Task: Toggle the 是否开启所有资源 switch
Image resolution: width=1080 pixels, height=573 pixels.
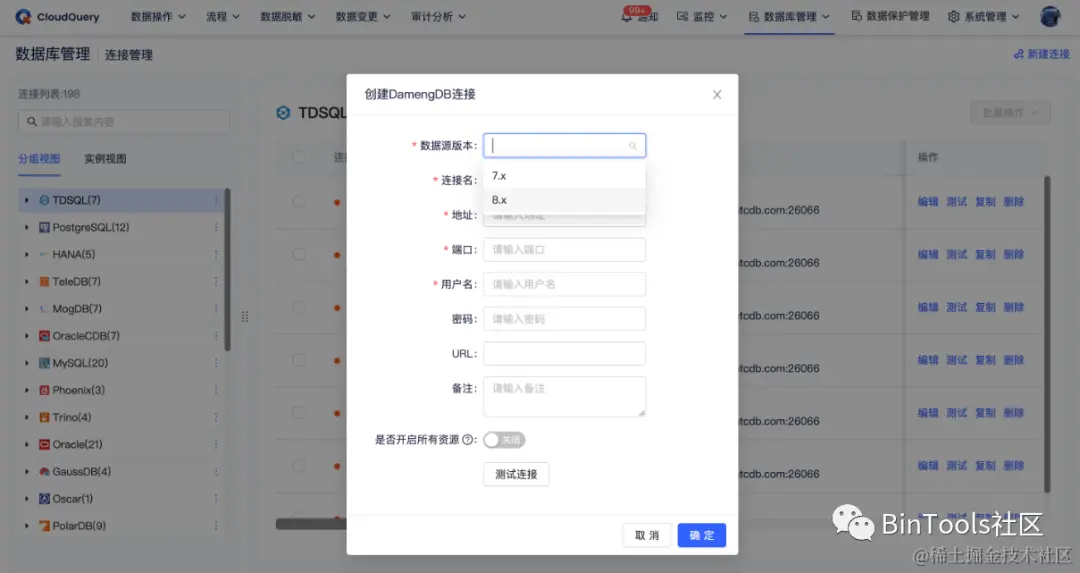Action: point(504,440)
